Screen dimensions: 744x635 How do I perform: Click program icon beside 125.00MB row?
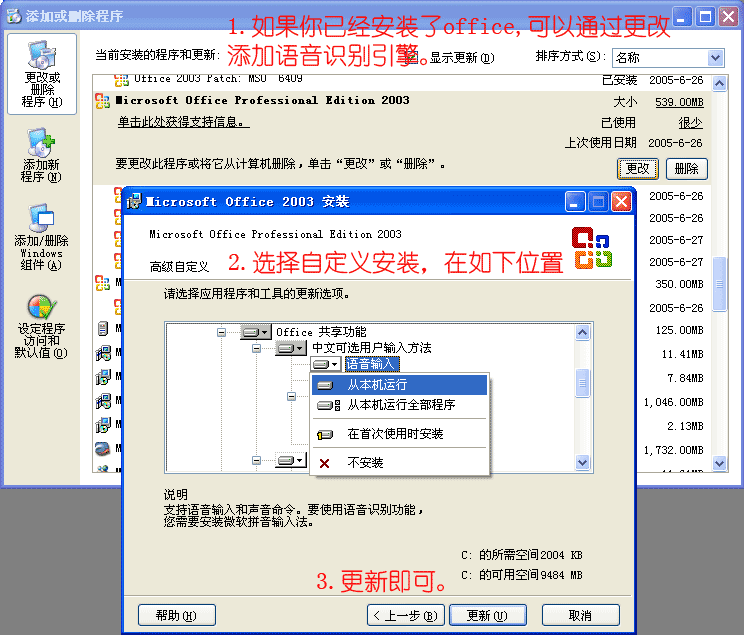pyautogui.click(x=102, y=328)
